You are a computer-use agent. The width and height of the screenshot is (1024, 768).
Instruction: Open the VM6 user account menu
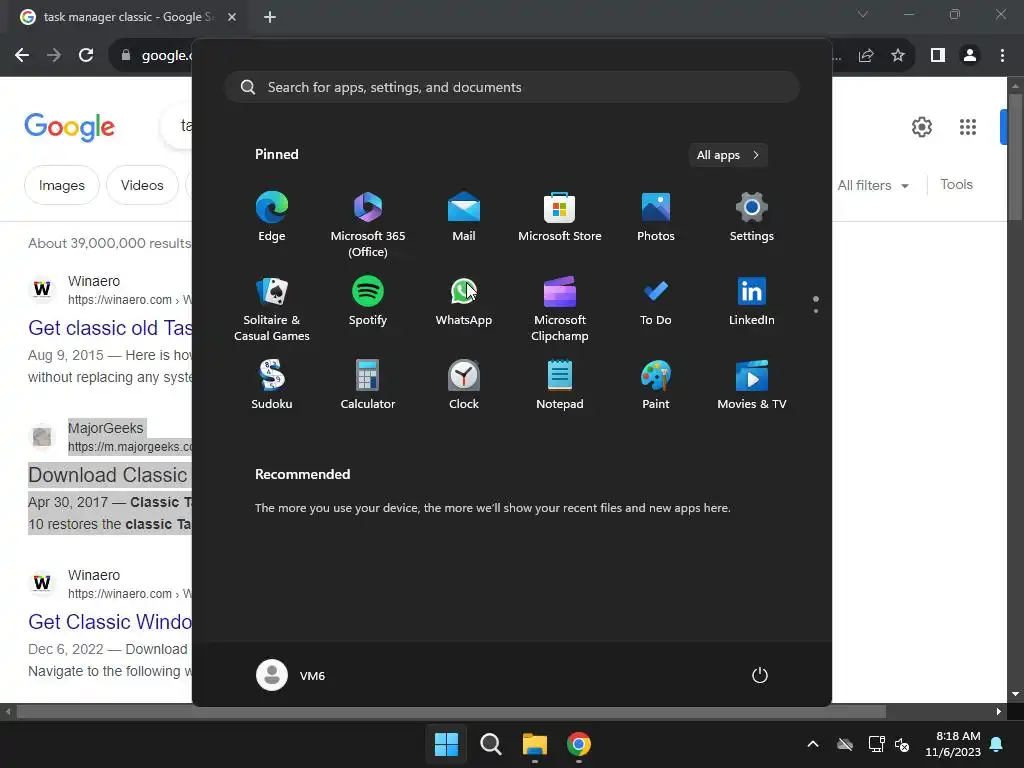[x=291, y=675]
